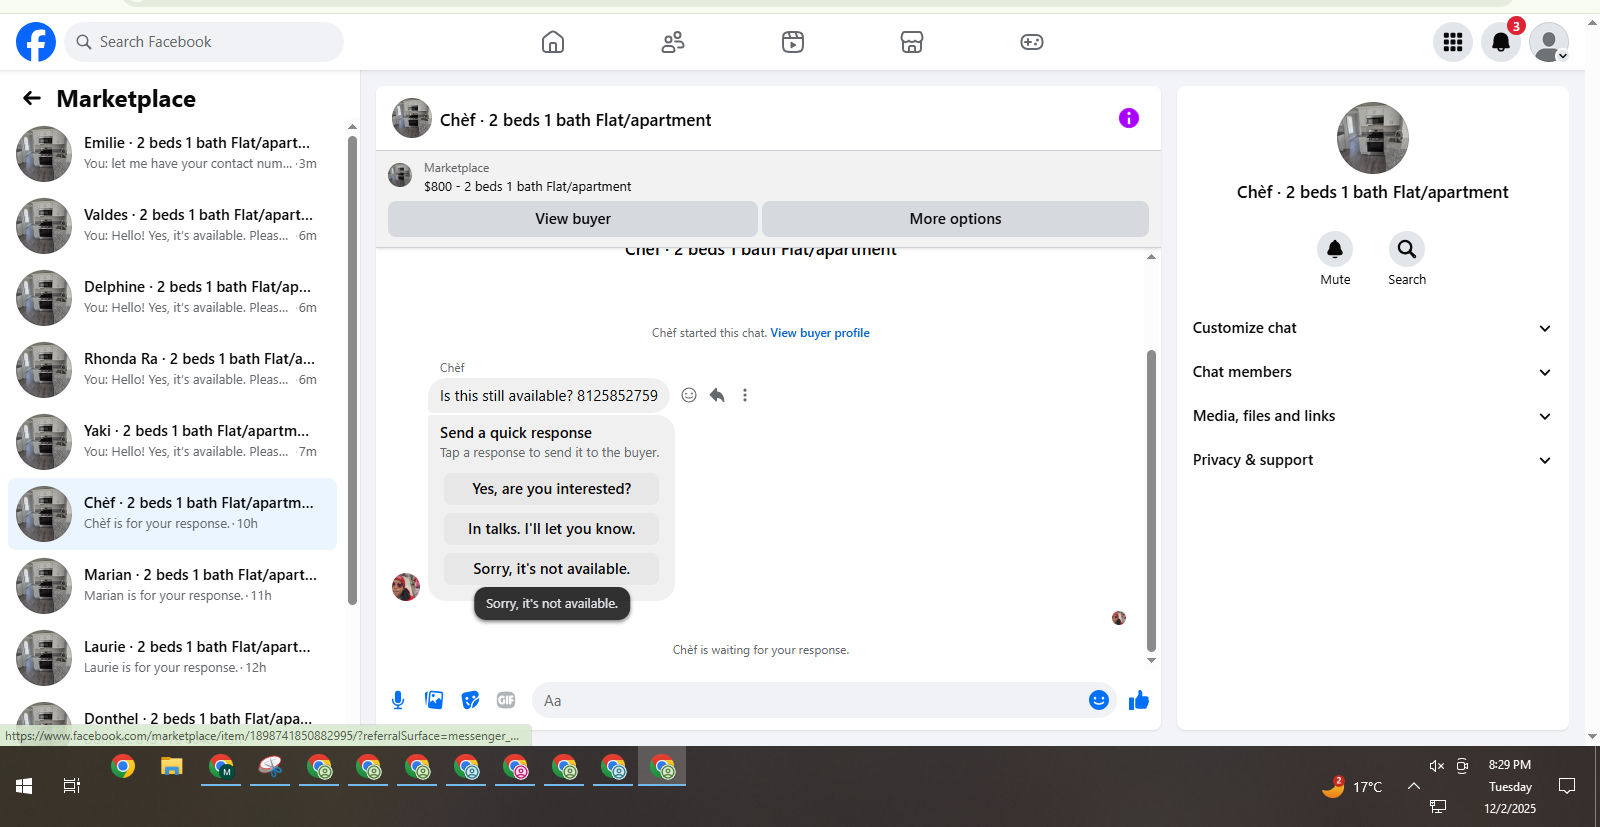Open Task View in the taskbar
Screen dimensions: 1600x827
pyautogui.click(x=72, y=786)
